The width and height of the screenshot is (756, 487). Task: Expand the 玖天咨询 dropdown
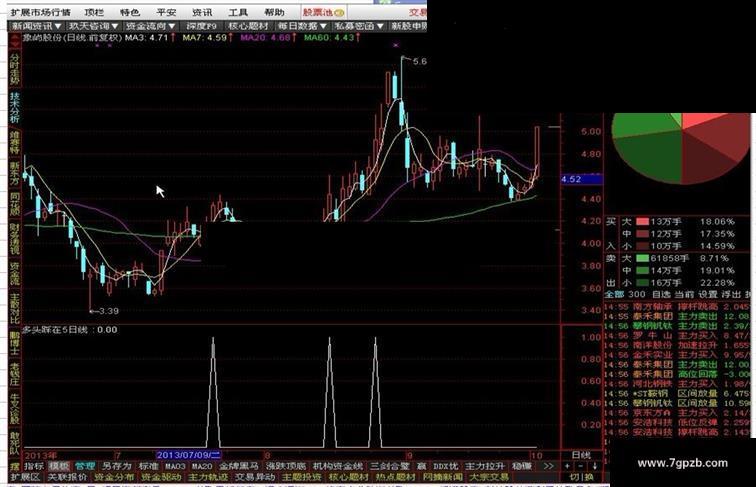[94, 26]
